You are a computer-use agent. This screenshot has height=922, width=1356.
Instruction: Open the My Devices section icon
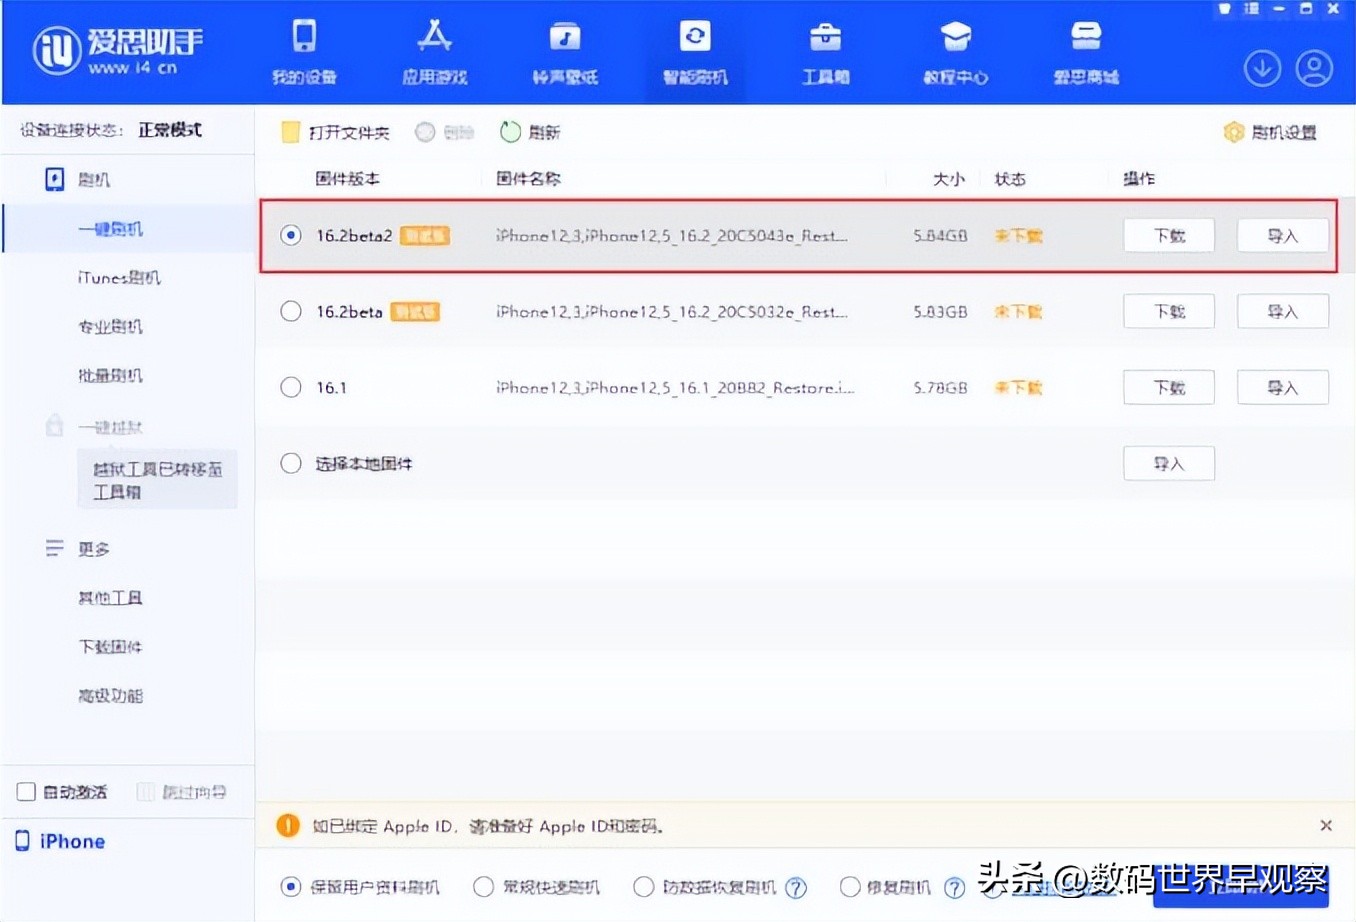click(x=304, y=50)
